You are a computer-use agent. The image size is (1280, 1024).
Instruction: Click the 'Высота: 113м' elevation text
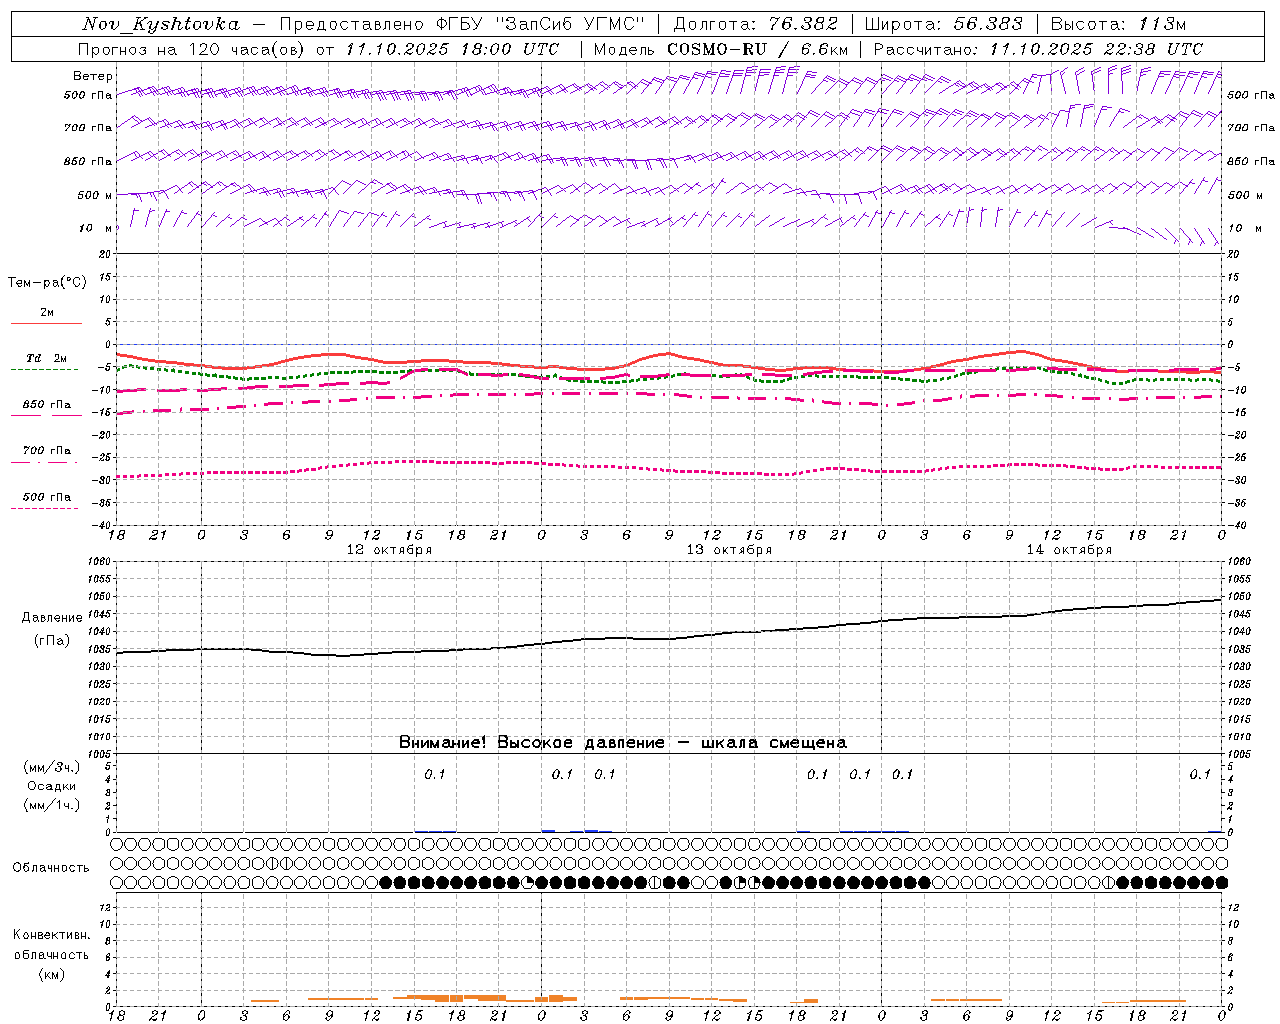click(x=1118, y=24)
